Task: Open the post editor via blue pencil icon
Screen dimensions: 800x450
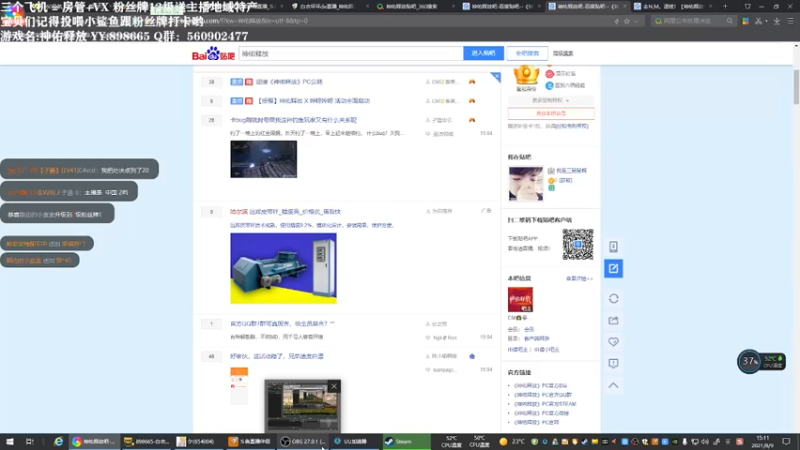Action: tap(613, 268)
